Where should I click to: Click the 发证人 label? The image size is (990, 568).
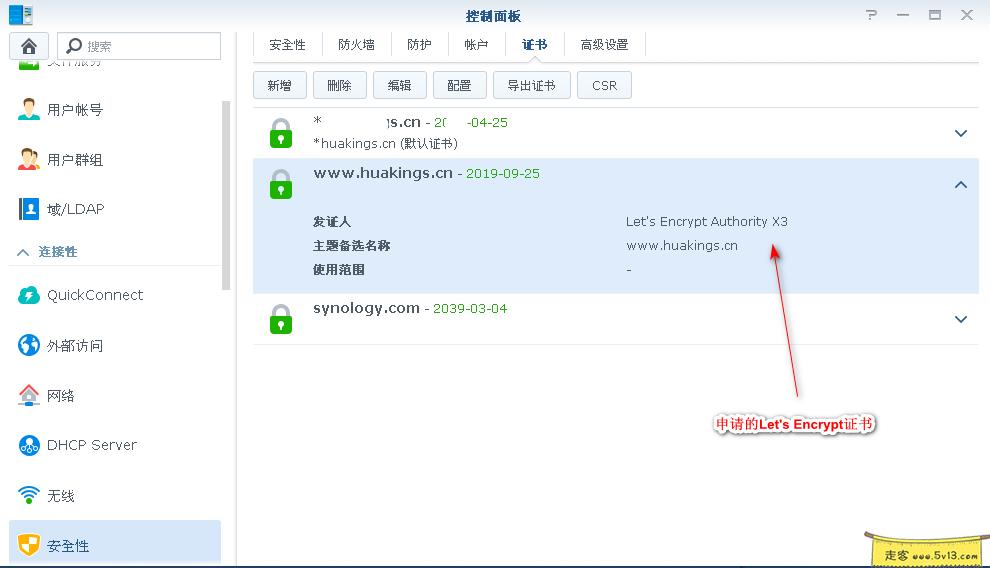(x=331, y=222)
